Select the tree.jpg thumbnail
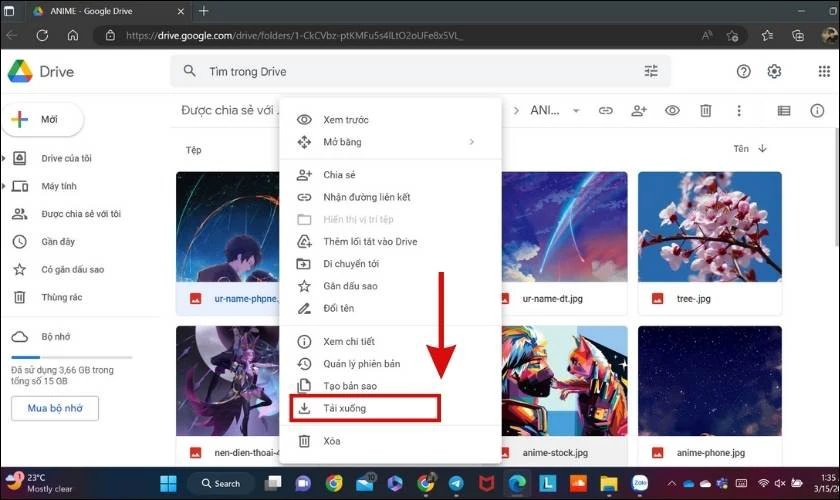The image size is (840, 500). [709, 227]
